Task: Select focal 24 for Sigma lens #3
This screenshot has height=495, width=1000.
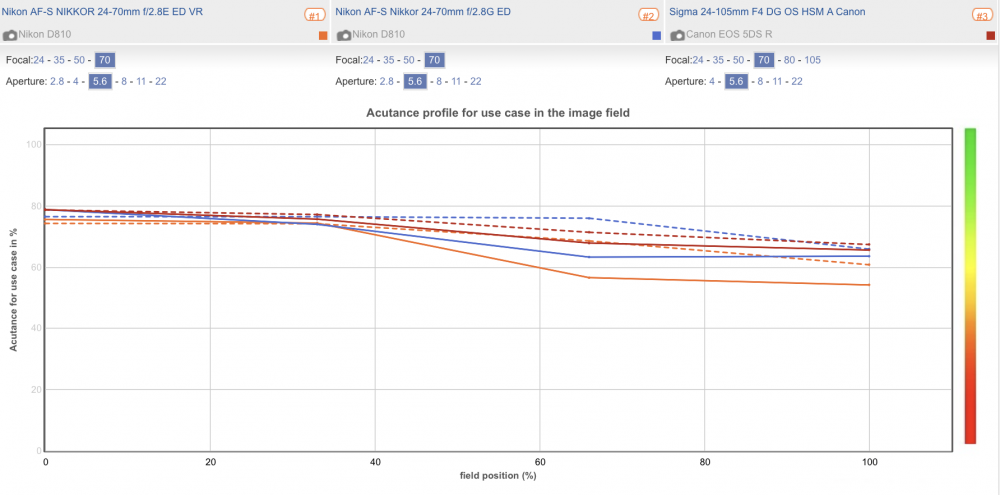Action: click(698, 61)
